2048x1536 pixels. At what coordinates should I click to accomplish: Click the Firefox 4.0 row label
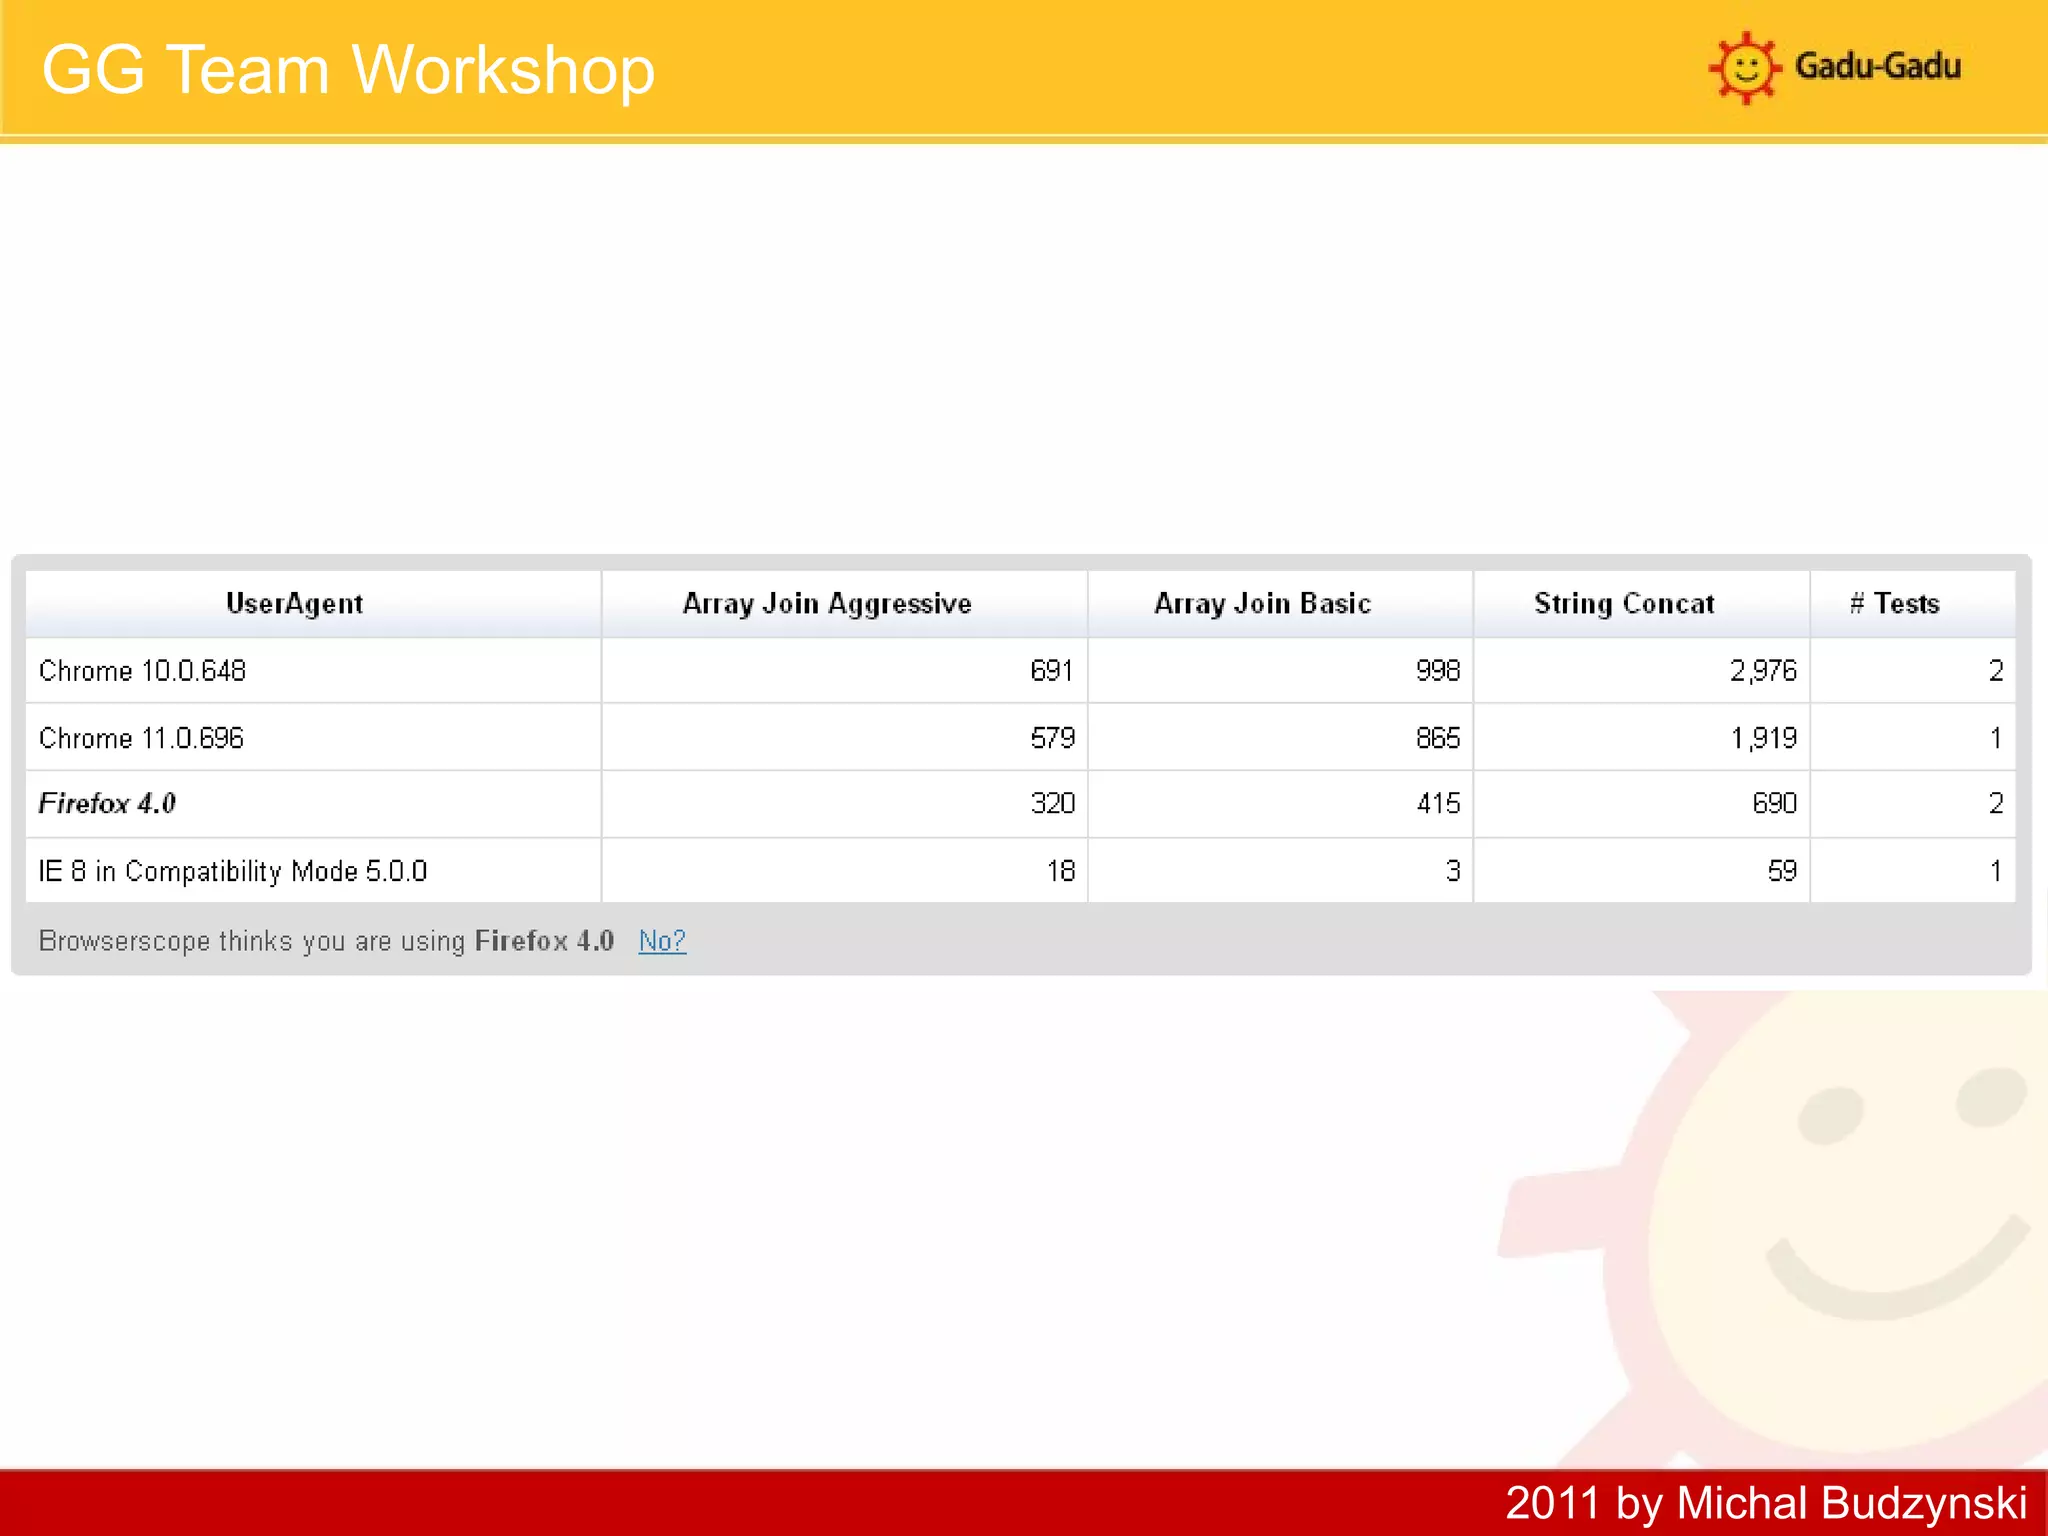(x=107, y=803)
